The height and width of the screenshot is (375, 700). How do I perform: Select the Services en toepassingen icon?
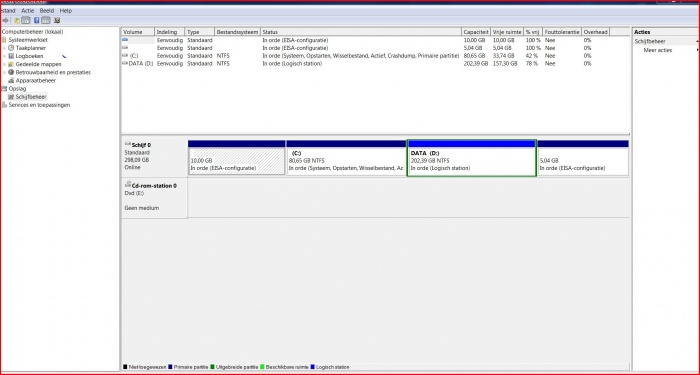(x=5, y=105)
